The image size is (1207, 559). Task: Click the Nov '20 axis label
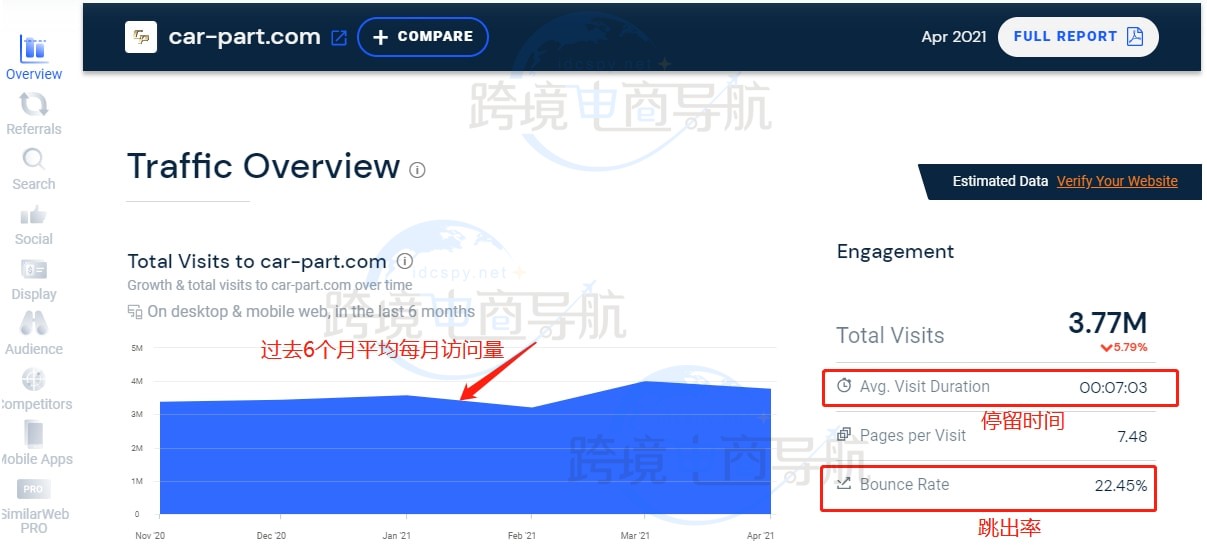tap(150, 536)
